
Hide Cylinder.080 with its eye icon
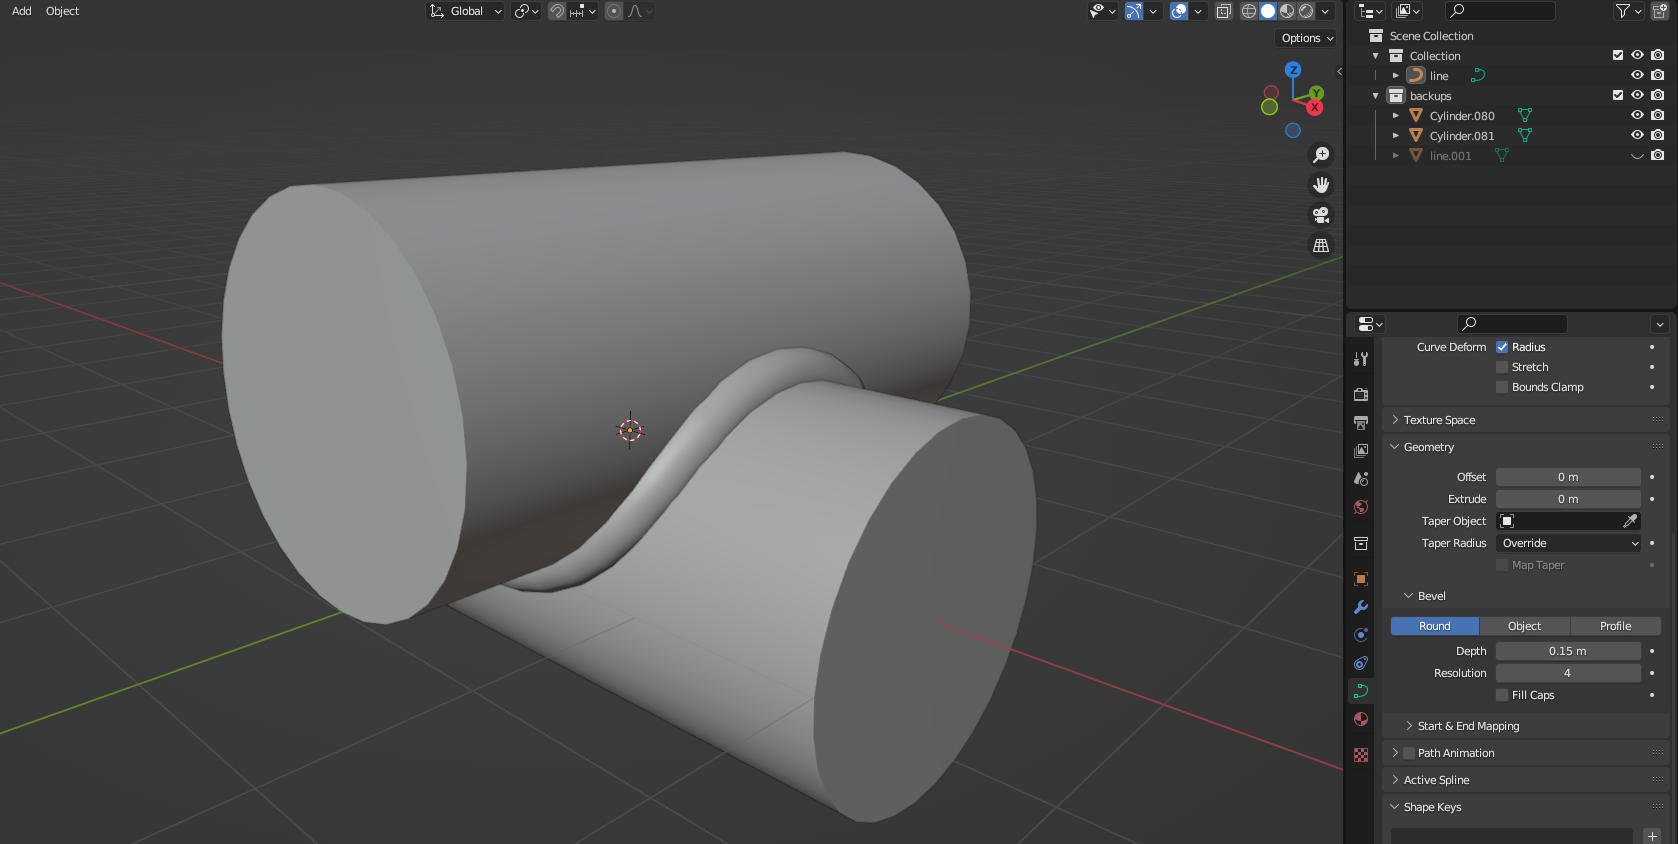click(1637, 115)
